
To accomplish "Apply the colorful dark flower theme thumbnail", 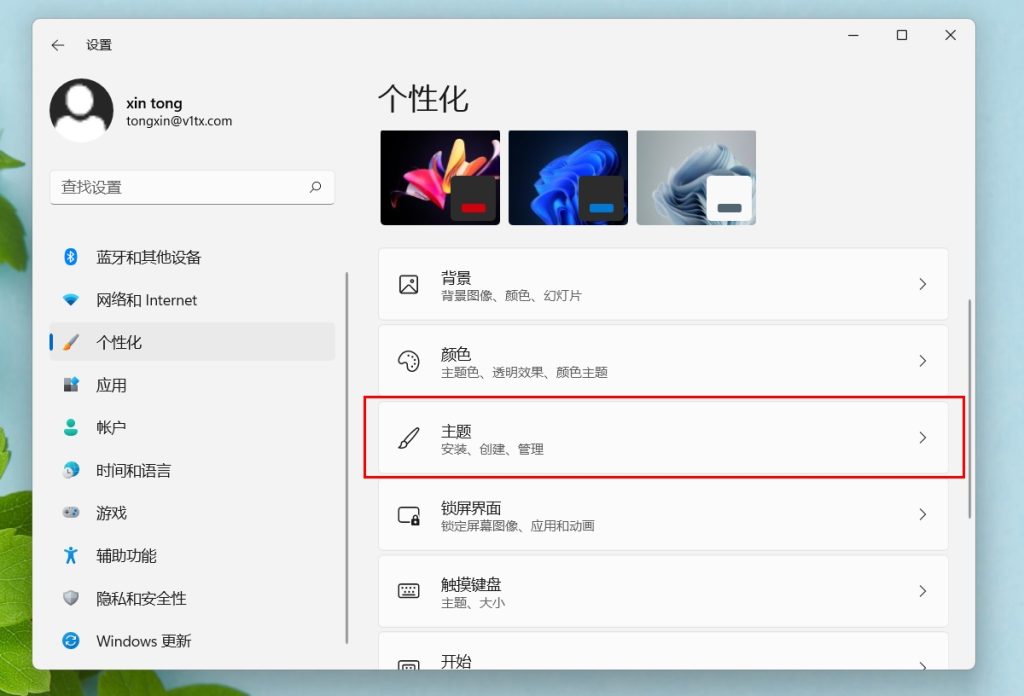I will tap(440, 178).
